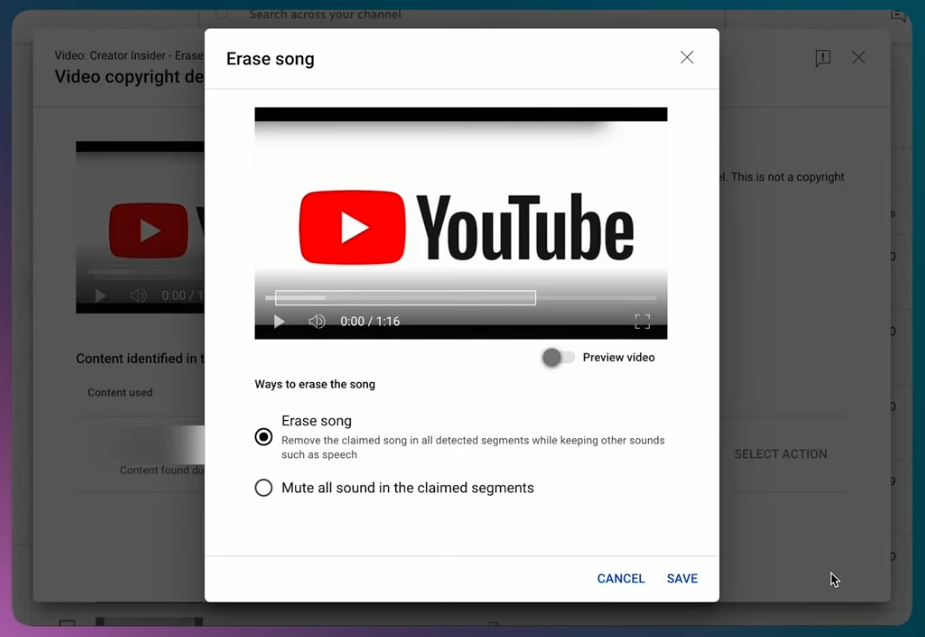Close the Erase song dialog
The width and height of the screenshot is (925, 637).
coord(687,58)
